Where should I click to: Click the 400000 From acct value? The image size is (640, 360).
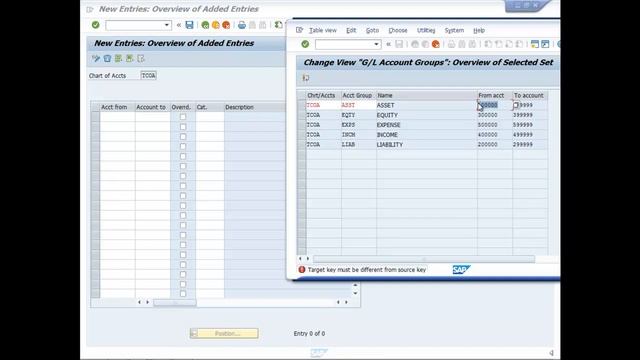coord(488,135)
